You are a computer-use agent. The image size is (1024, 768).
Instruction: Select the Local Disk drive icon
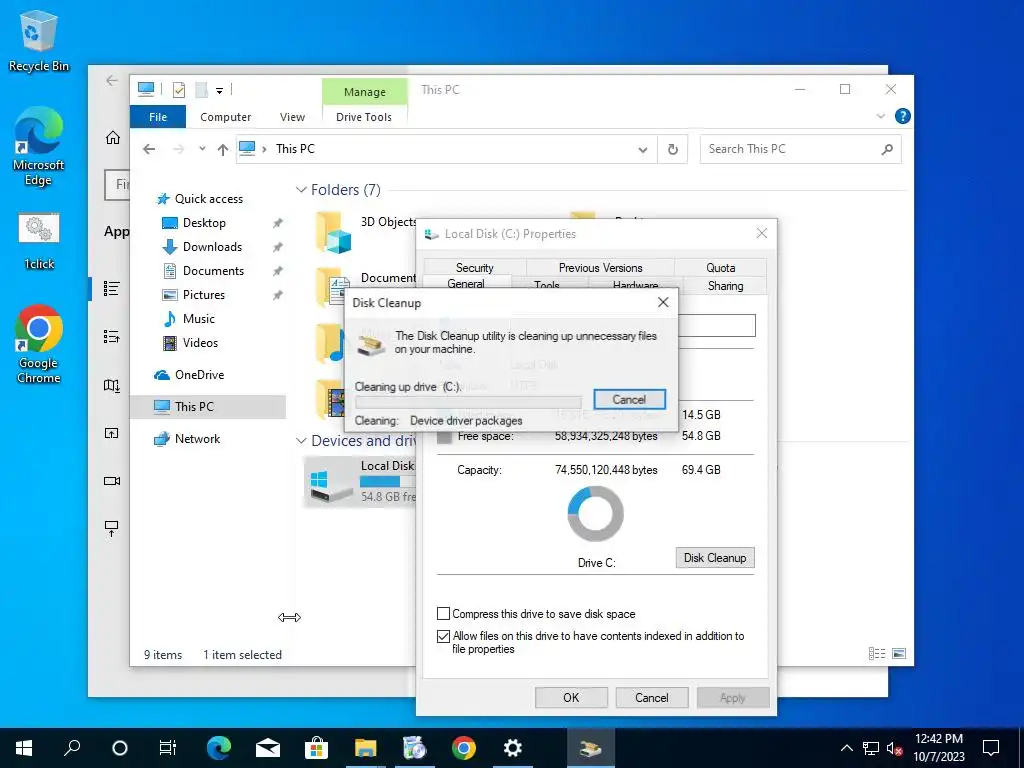[x=331, y=485]
